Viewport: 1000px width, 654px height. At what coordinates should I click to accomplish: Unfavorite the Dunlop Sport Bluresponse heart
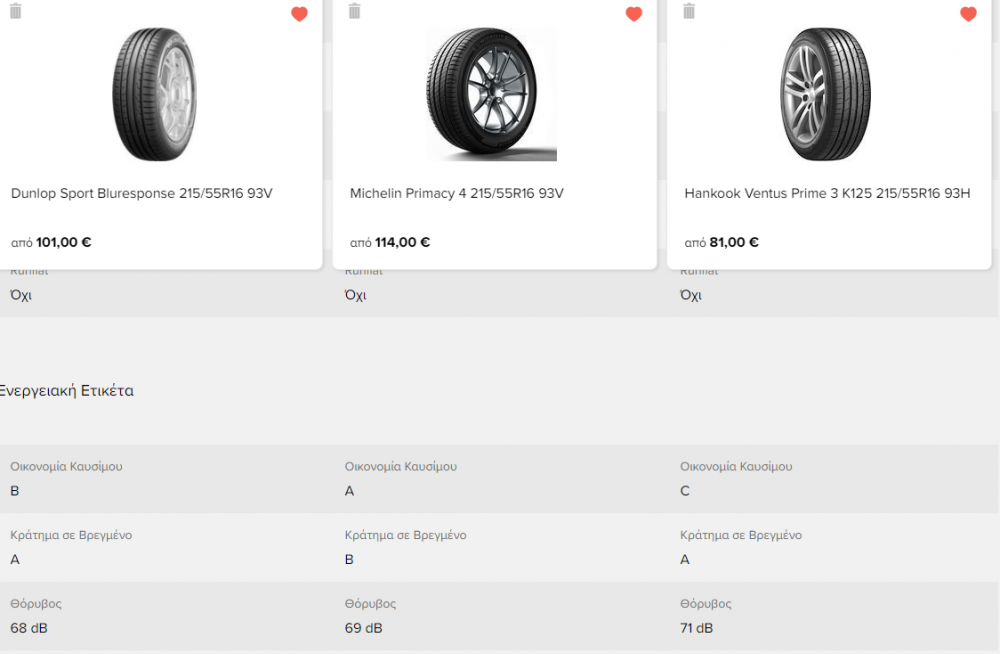(x=299, y=13)
